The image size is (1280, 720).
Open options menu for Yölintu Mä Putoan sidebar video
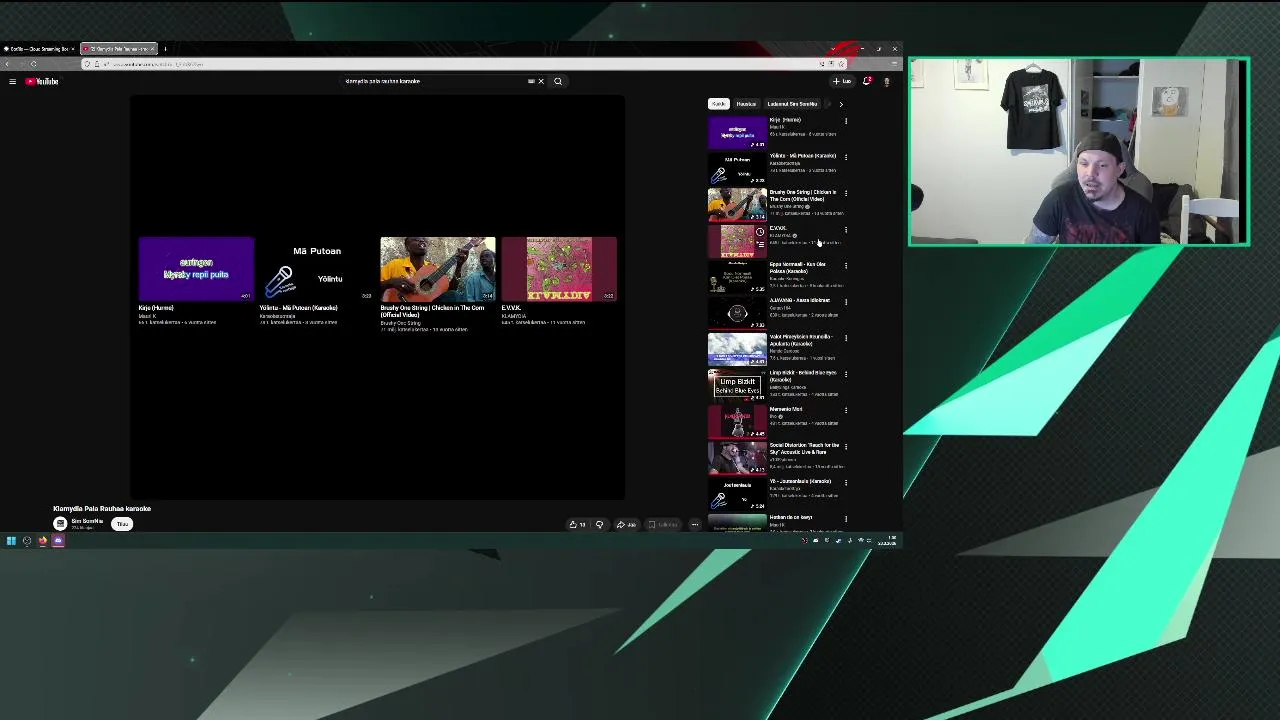[845, 157]
